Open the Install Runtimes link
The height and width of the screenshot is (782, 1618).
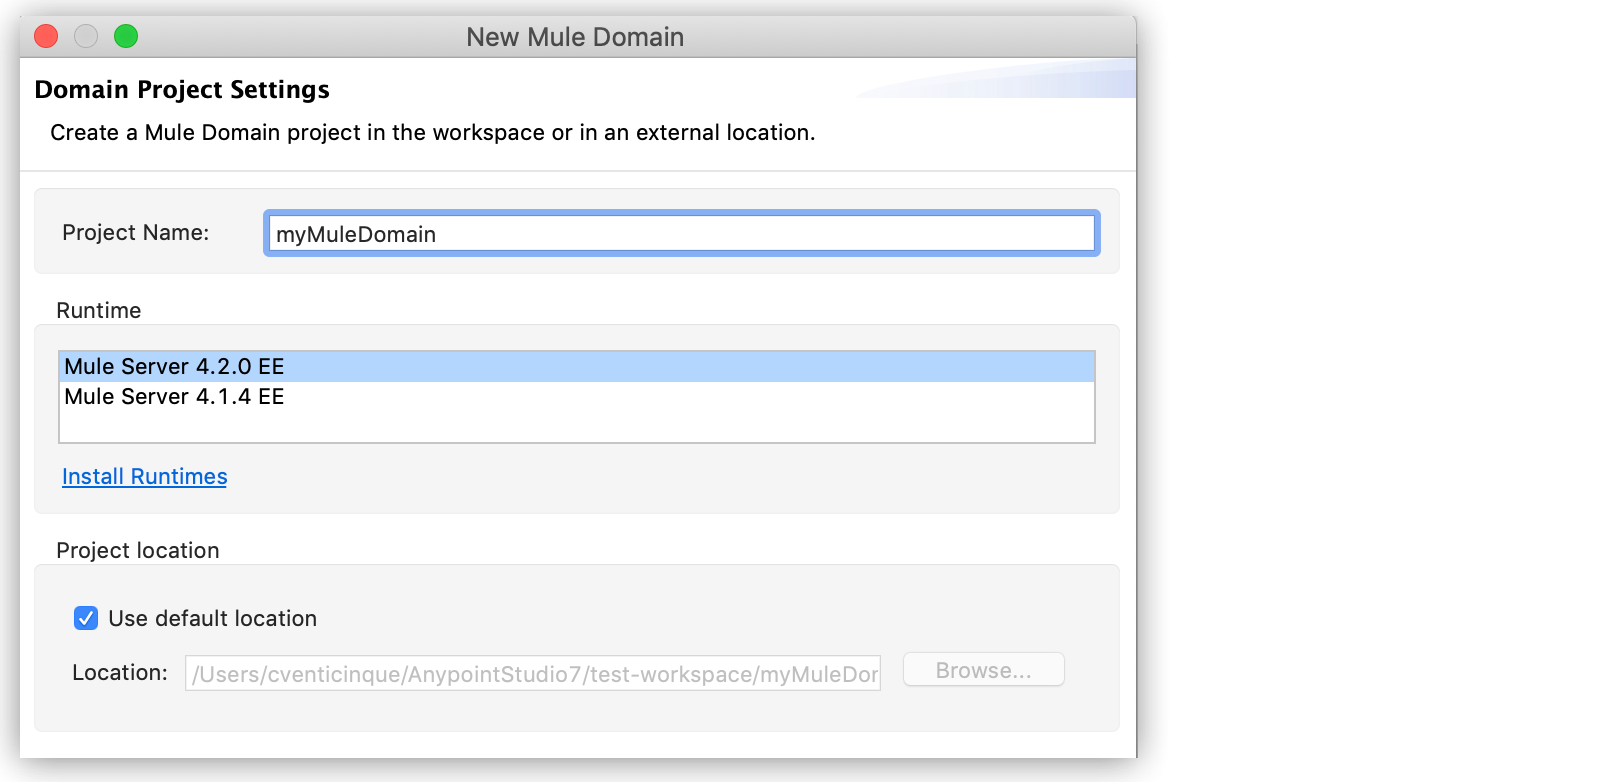[x=145, y=477]
